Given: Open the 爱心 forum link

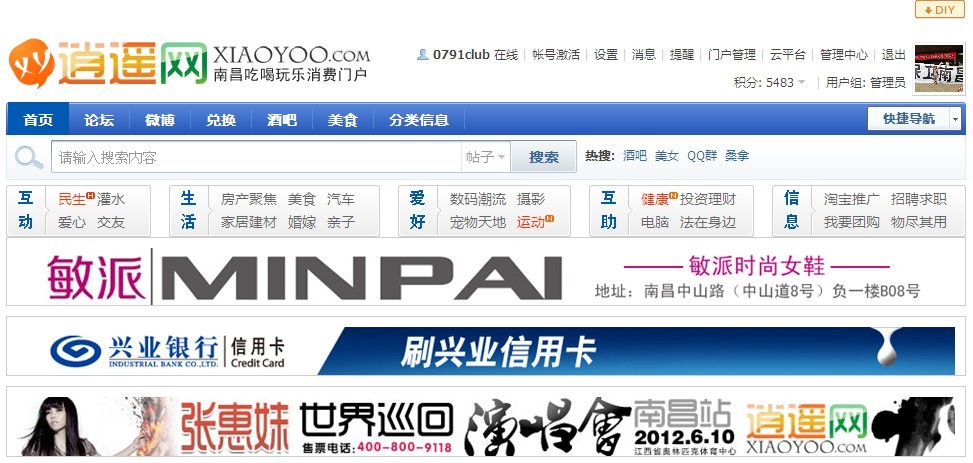Looking at the screenshot, I should (71, 222).
